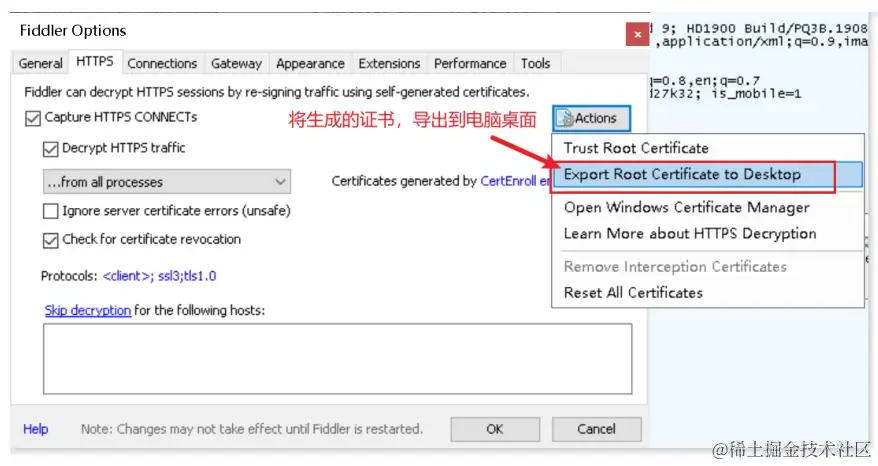This screenshot has height=466, width=878.
Task: Open the Tools tab
Action: click(x=535, y=63)
